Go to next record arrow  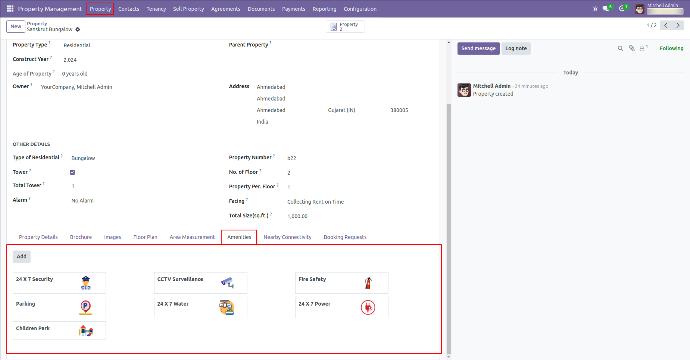click(x=678, y=26)
